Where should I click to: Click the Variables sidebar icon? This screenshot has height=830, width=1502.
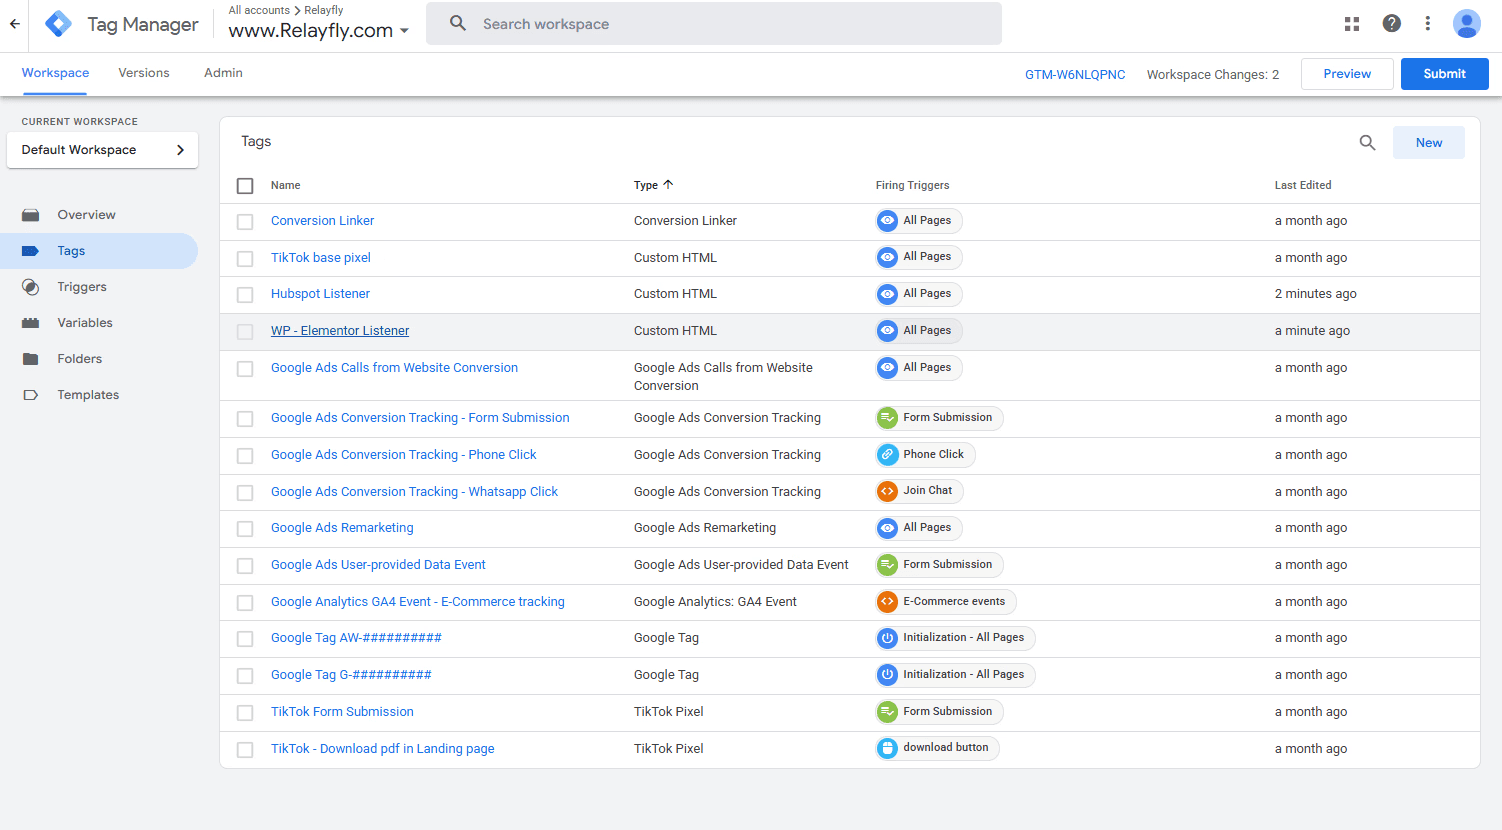pos(31,323)
